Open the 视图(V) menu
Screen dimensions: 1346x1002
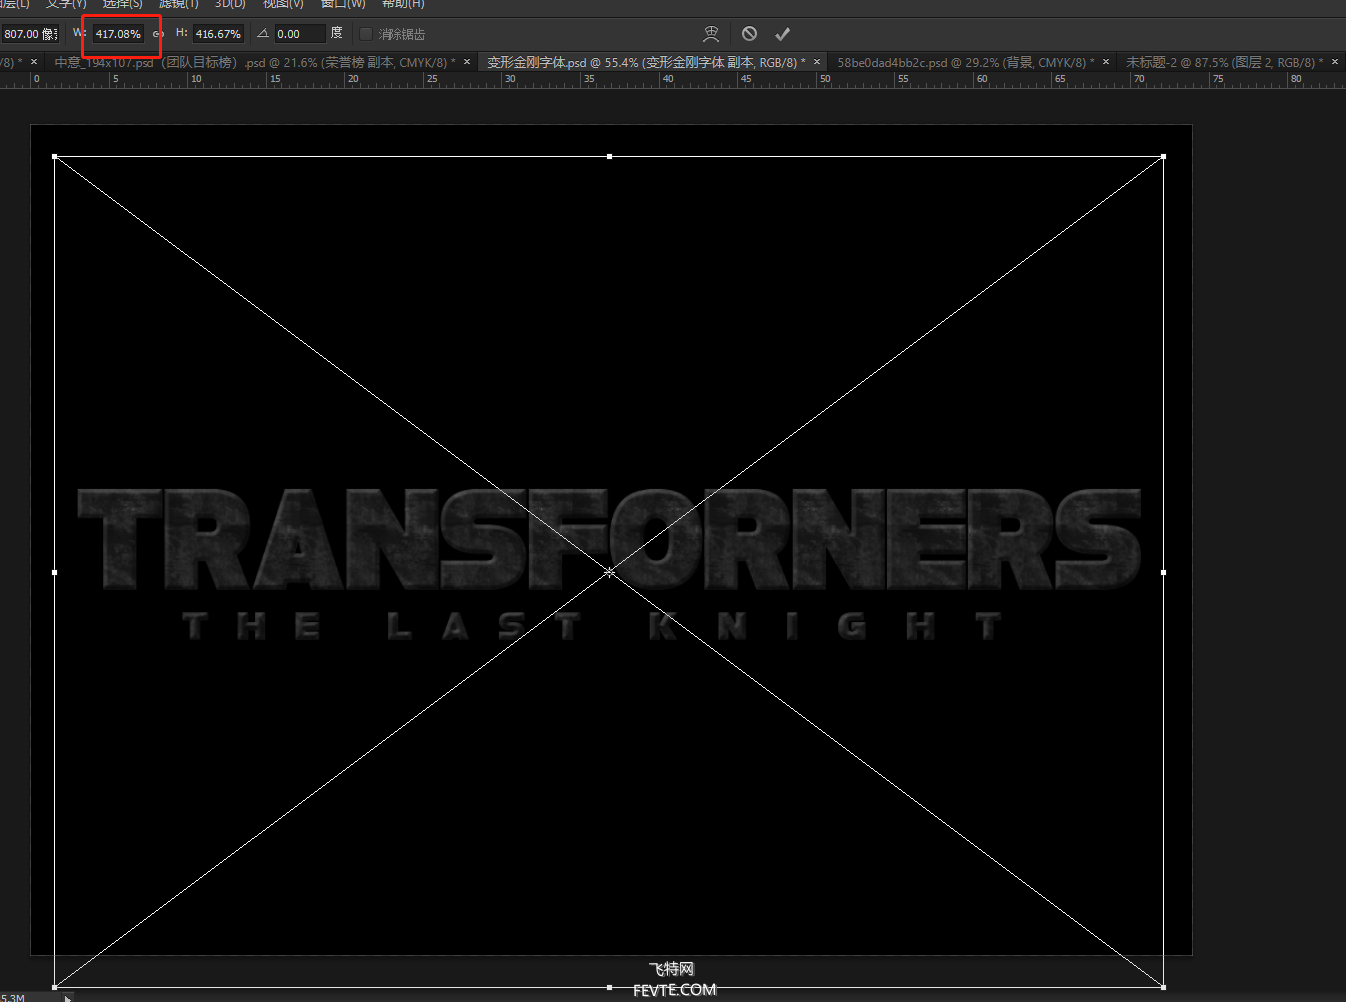tap(283, 4)
